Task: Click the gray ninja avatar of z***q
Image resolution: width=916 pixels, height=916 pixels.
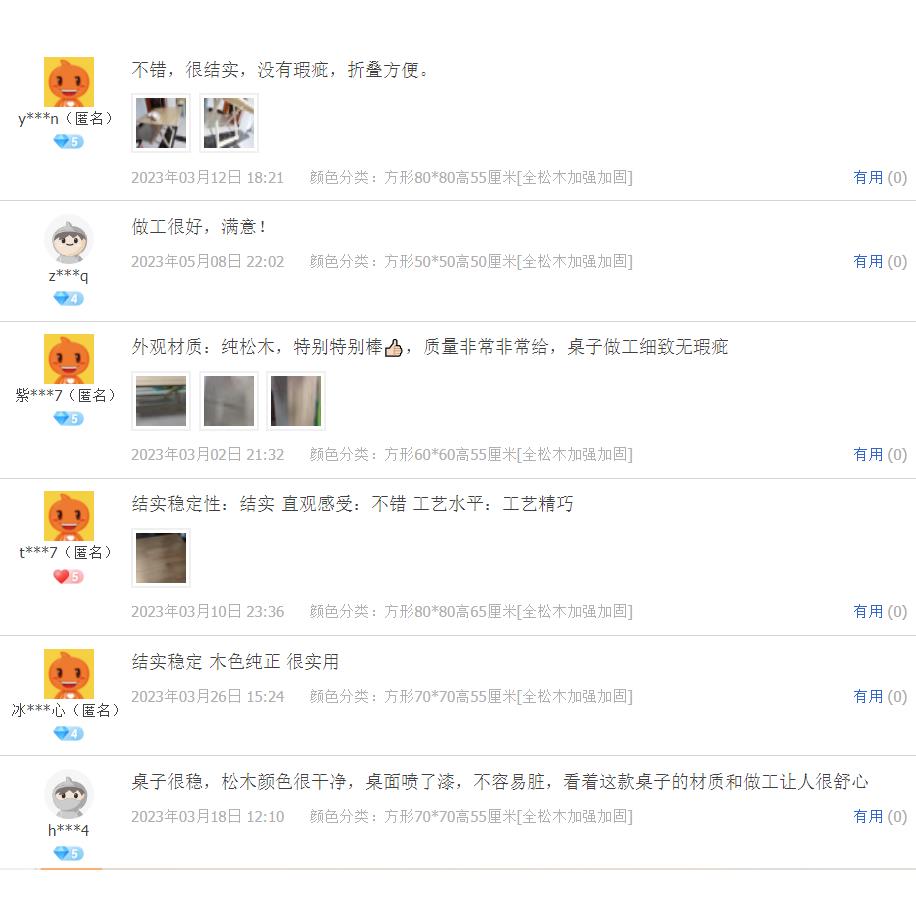Action: click(69, 240)
